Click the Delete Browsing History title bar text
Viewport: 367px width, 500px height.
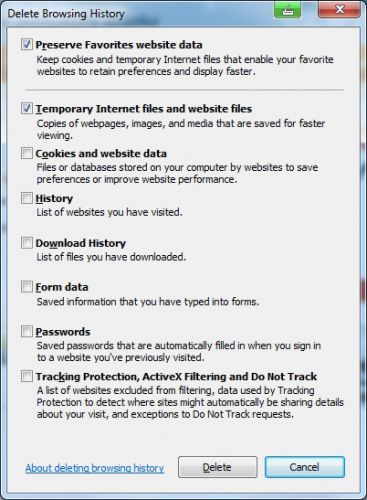pyautogui.click(x=66, y=14)
